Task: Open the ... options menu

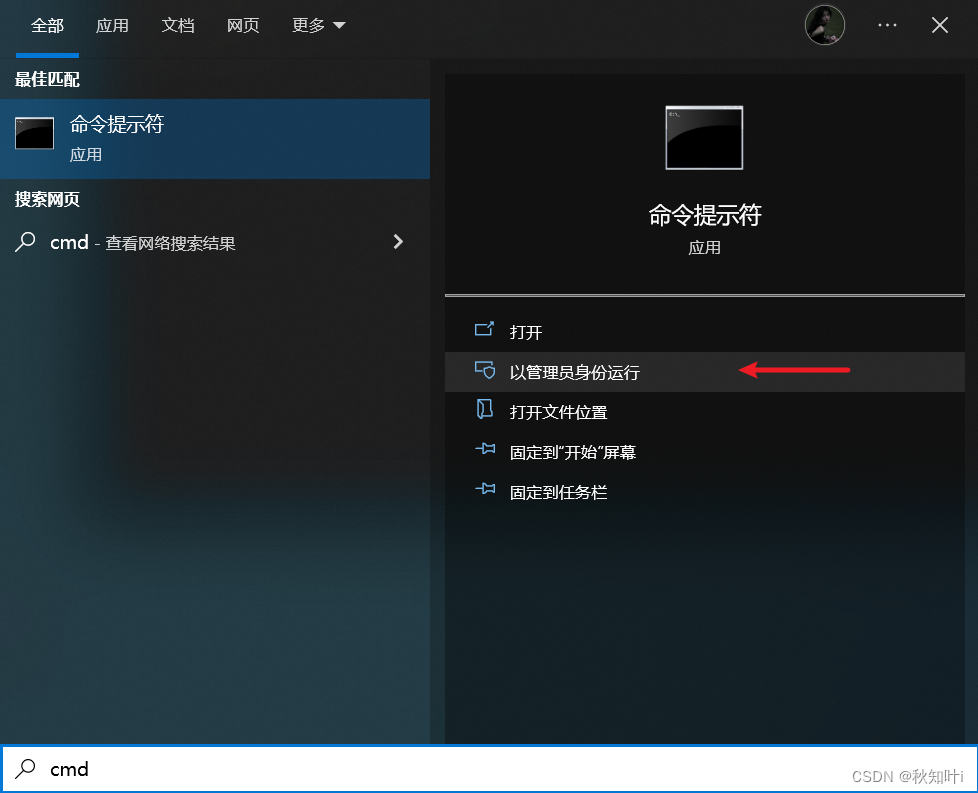Action: tap(887, 25)
